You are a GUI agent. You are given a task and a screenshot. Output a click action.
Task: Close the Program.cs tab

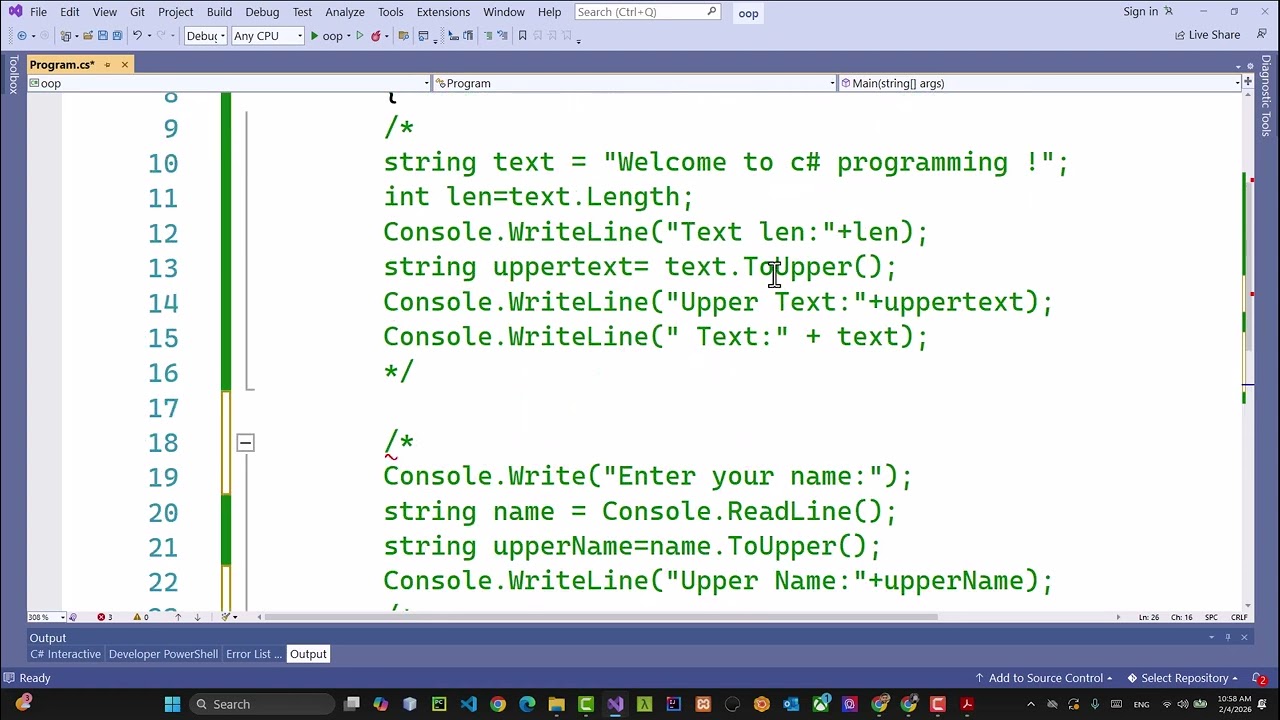coord(124,65)
